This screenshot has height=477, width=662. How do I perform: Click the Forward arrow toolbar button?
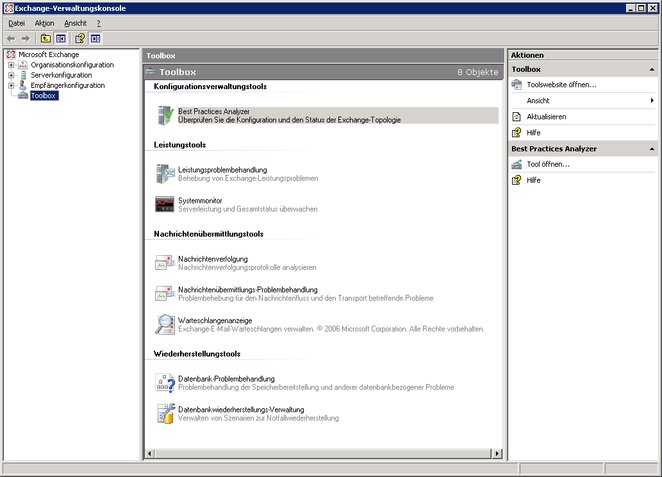(26, 39)
